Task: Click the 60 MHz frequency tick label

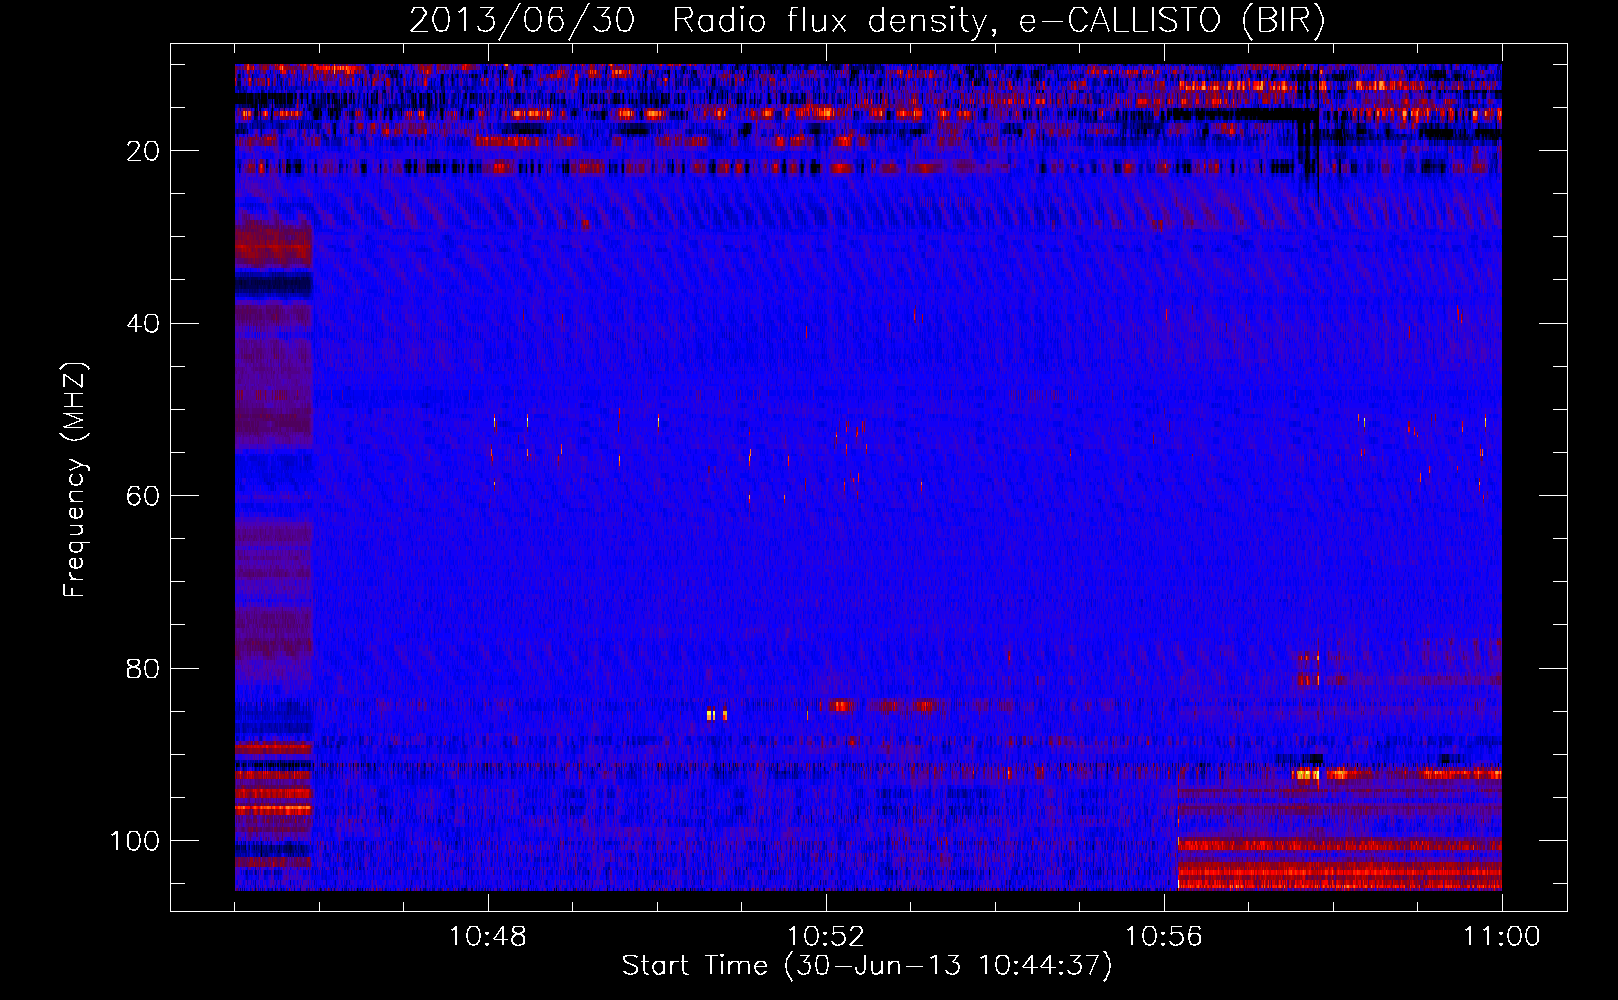Action: point(144,496)
